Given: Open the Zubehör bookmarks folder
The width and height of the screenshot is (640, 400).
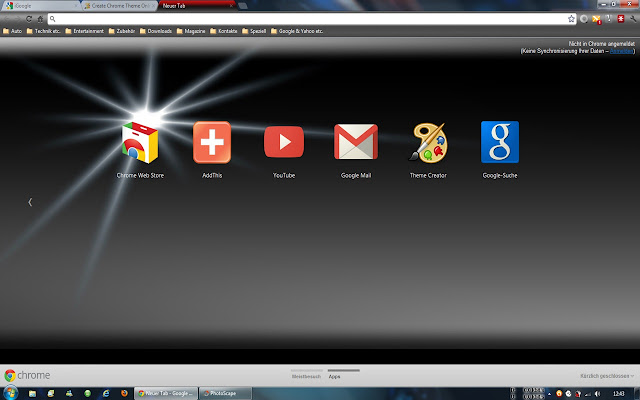Looking at the screenshot, I should [122, 31].
